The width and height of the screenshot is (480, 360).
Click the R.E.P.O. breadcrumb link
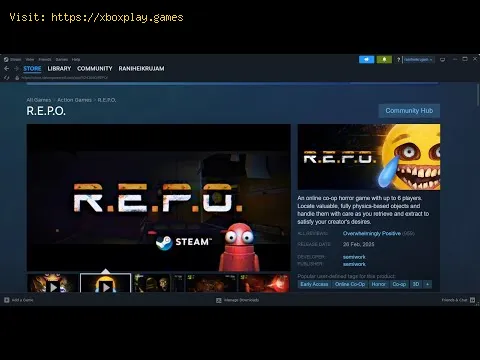(x=107, y=100)
